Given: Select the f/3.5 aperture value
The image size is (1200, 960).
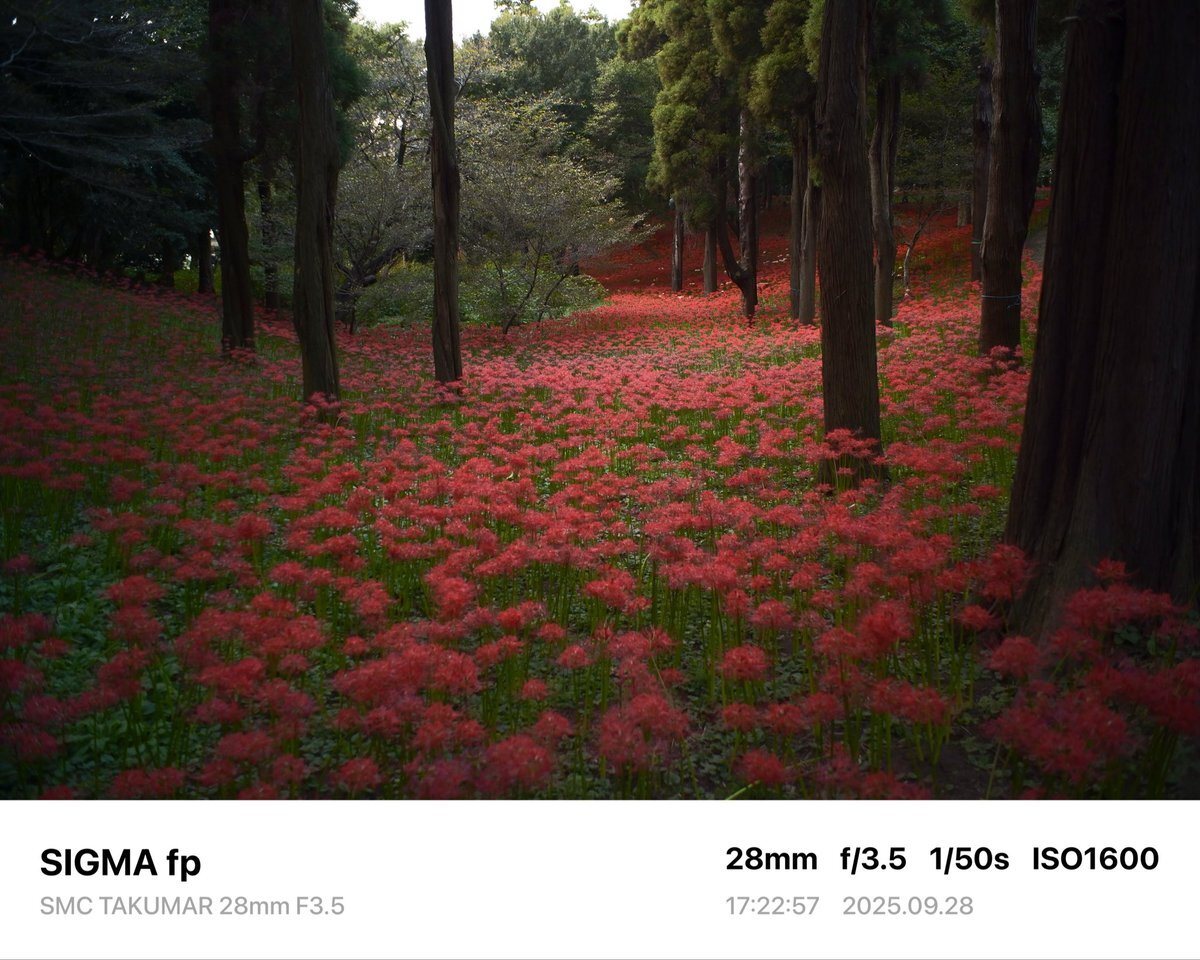Looking at the screenshot, I should click(873, 859).
